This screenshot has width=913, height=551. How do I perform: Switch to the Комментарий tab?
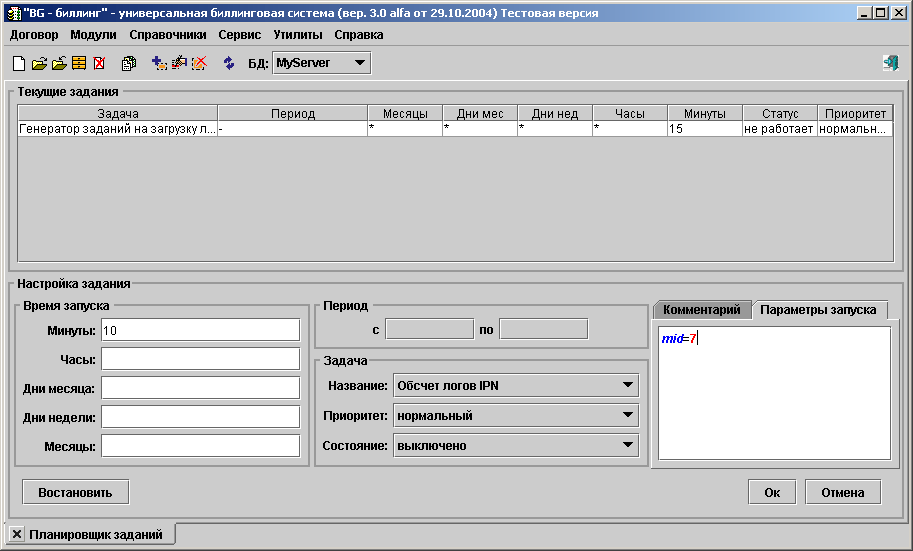pos(700,309)
